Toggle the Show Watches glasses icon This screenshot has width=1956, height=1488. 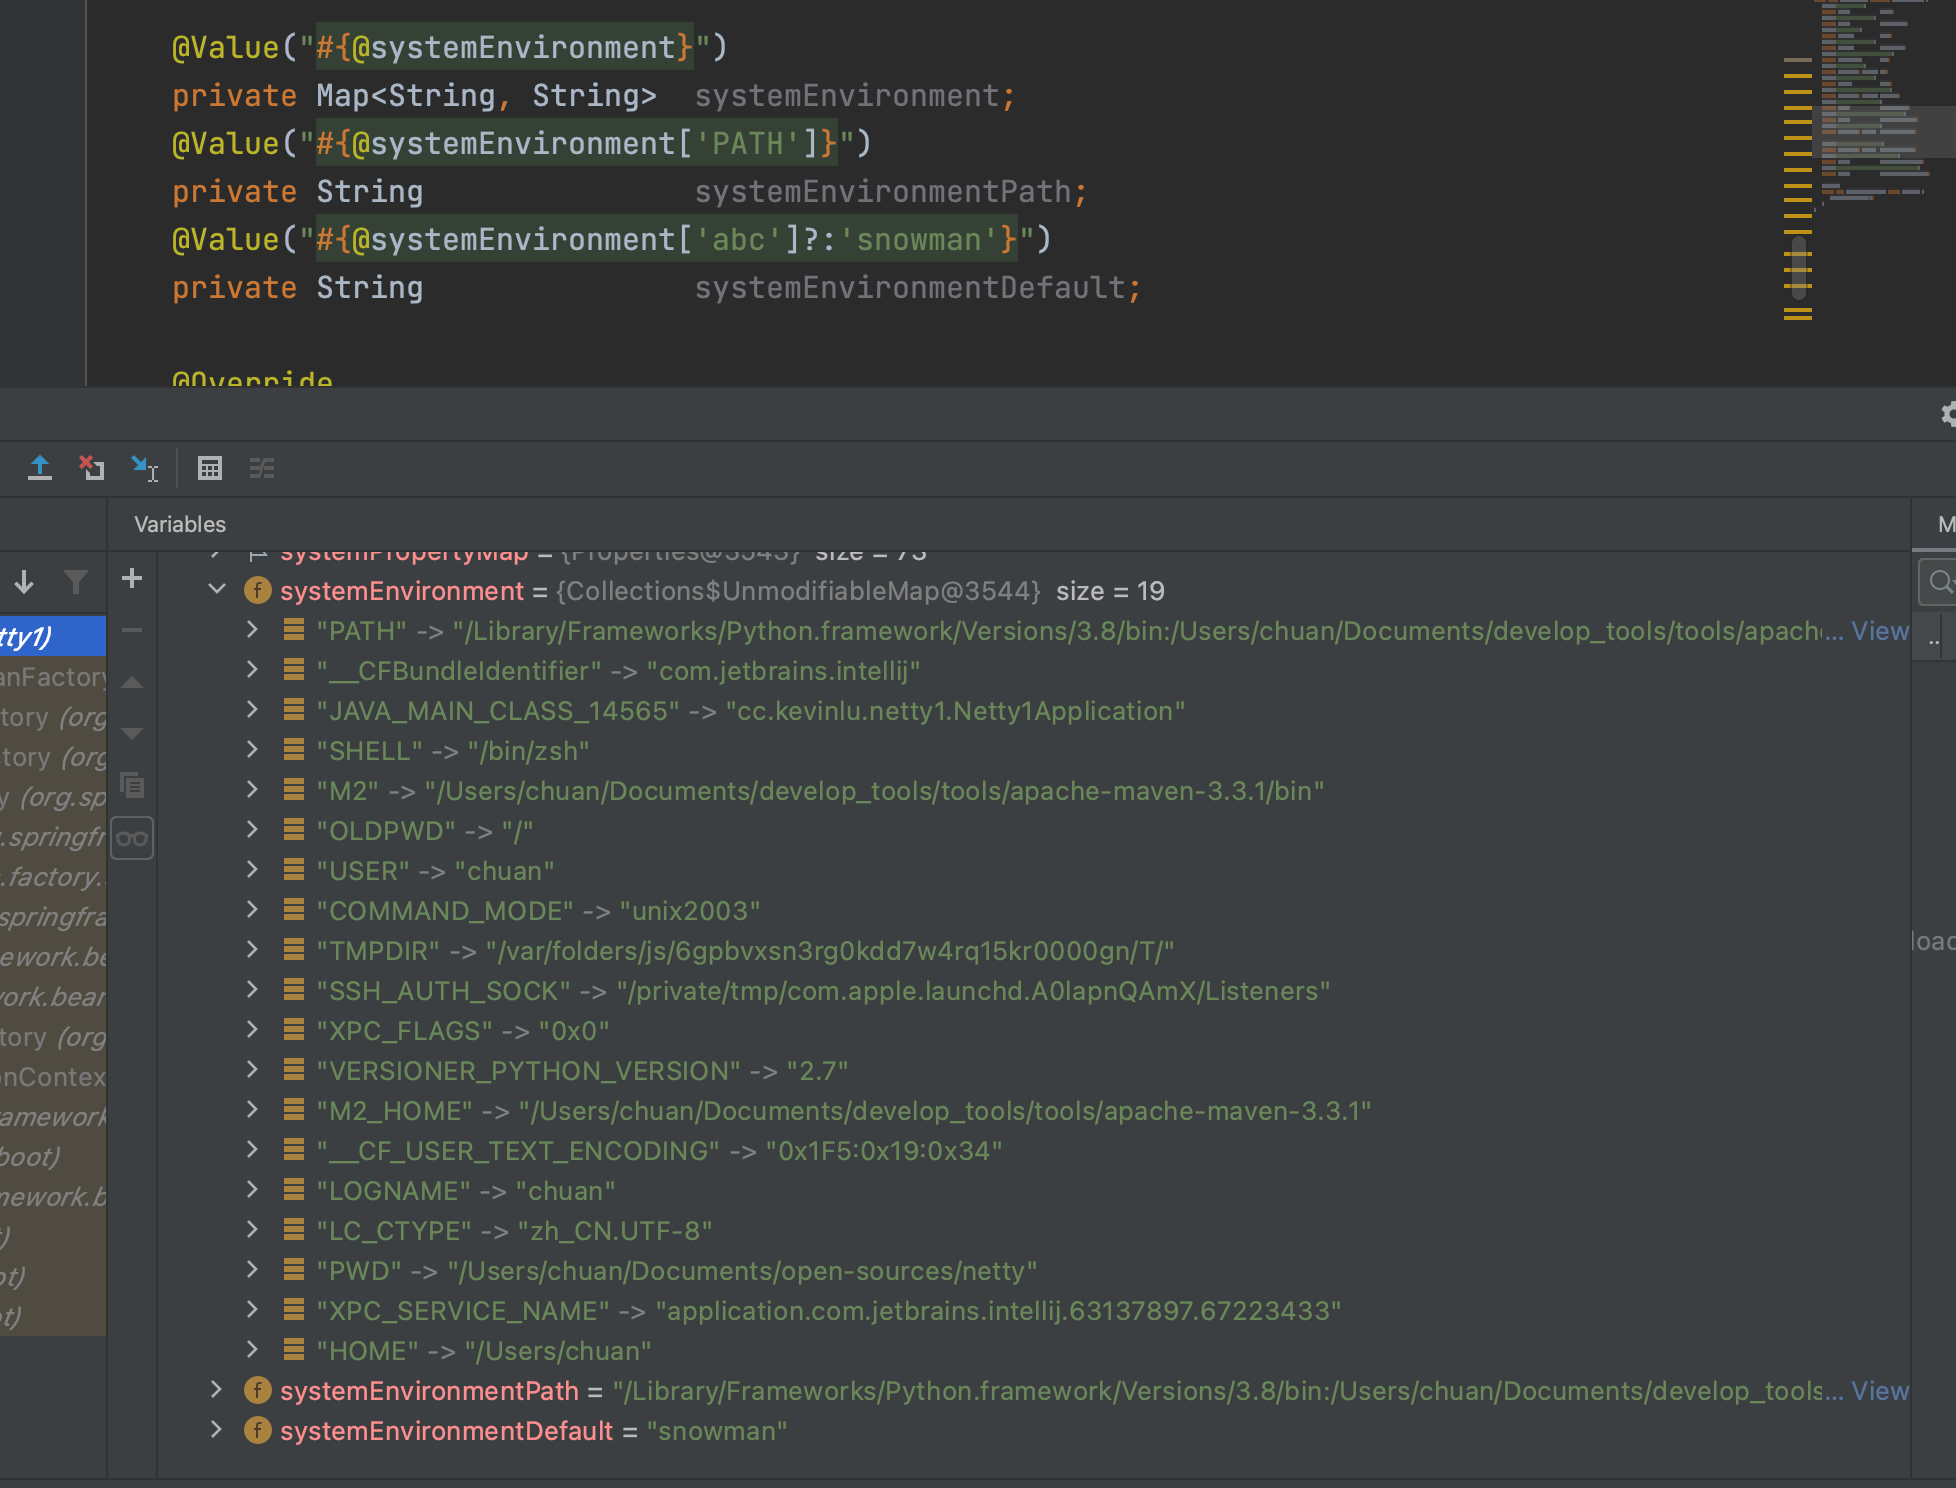132,838
